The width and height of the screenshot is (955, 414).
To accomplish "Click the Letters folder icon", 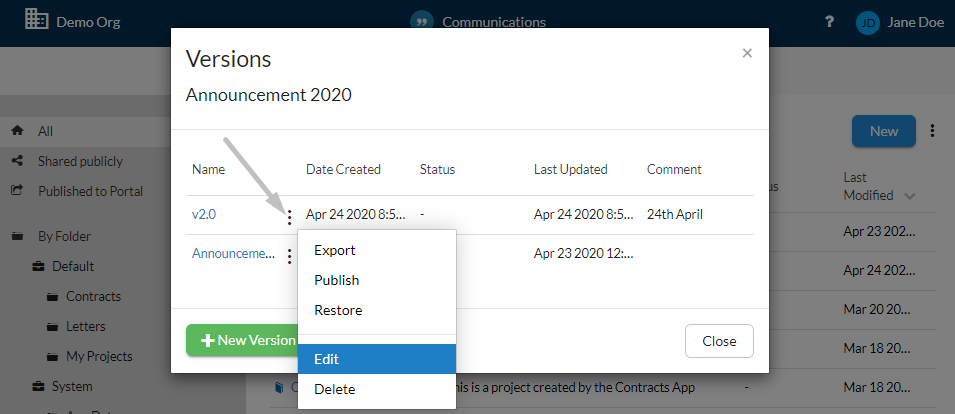I will pyautogui.click(x=53, y=326).
